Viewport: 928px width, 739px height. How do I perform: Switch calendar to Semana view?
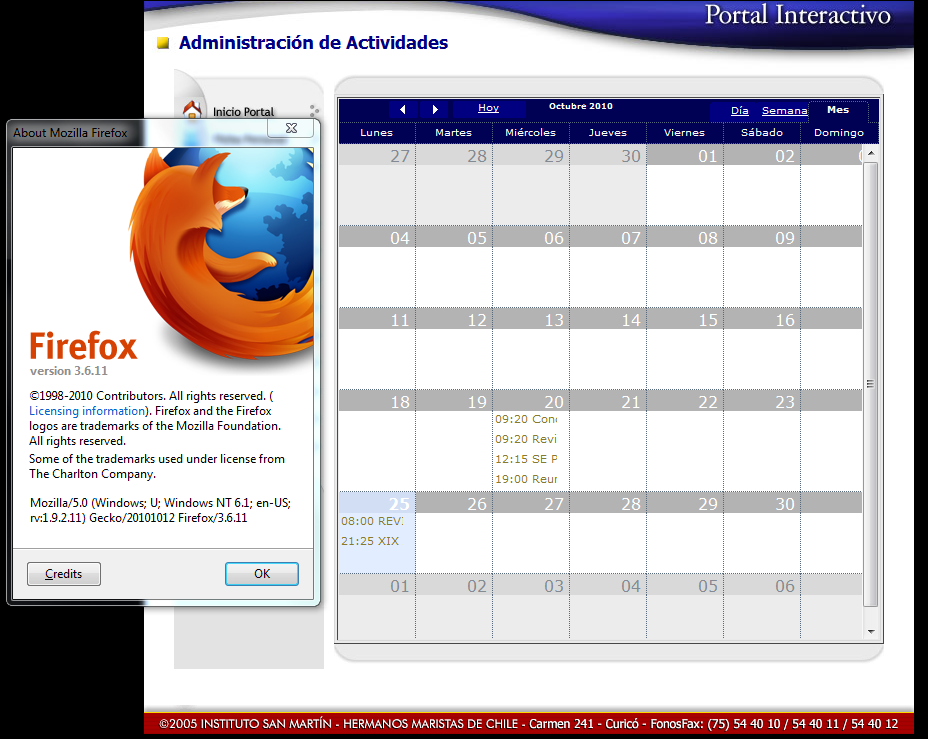click(x=785, y=111)
